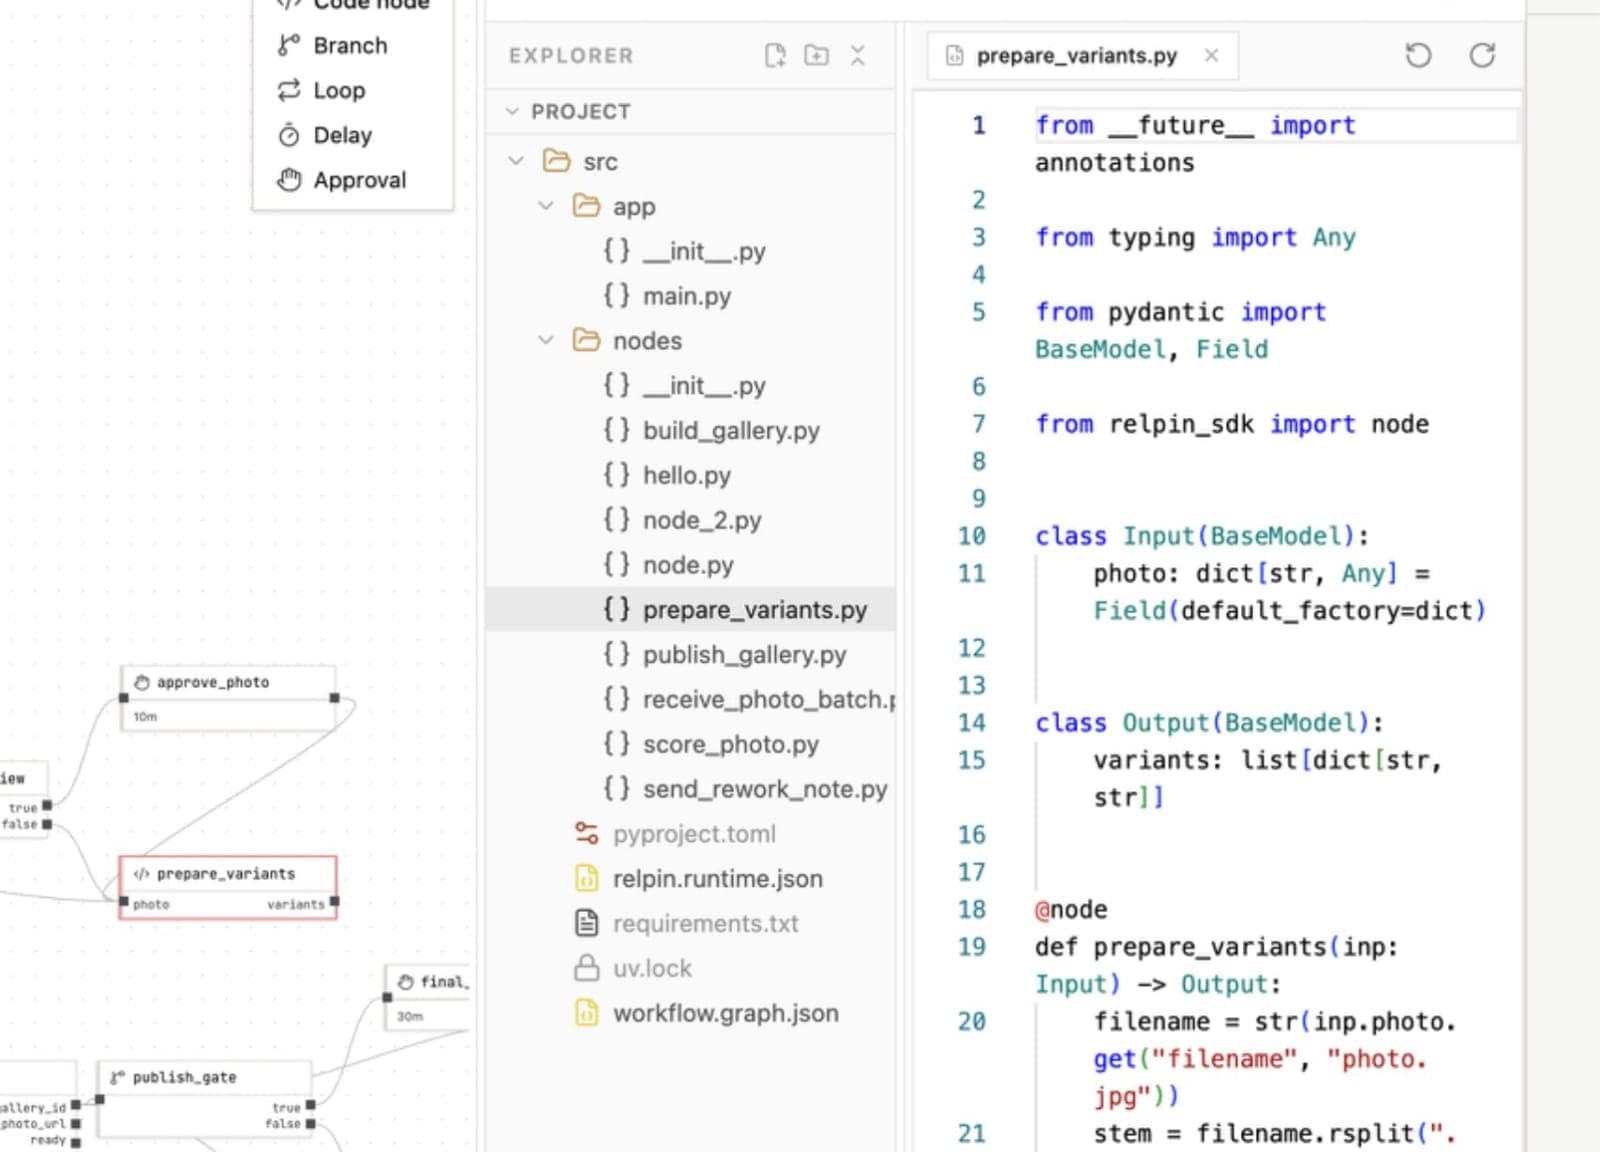
Task: Choose Delay from the node menu
Action: coord(352,135)
